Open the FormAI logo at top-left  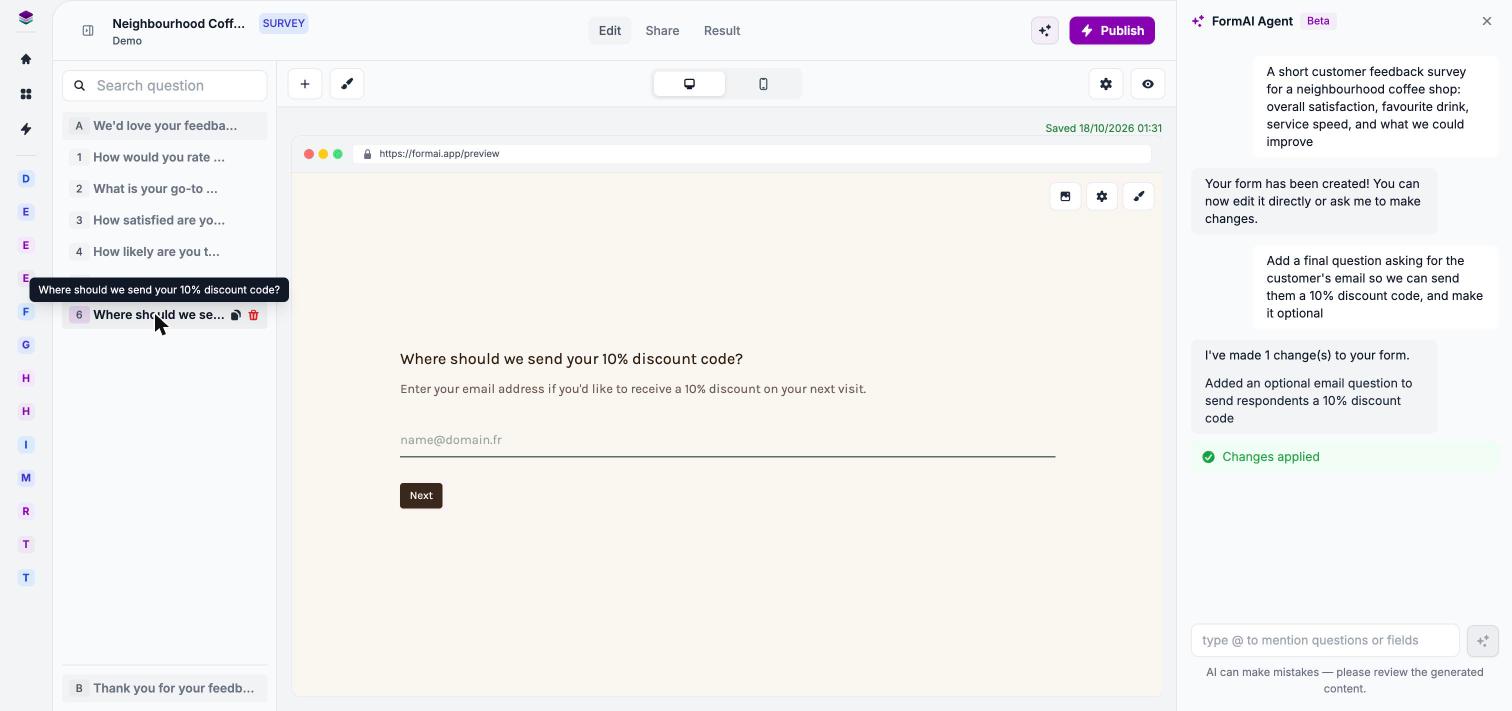(26, 18)
